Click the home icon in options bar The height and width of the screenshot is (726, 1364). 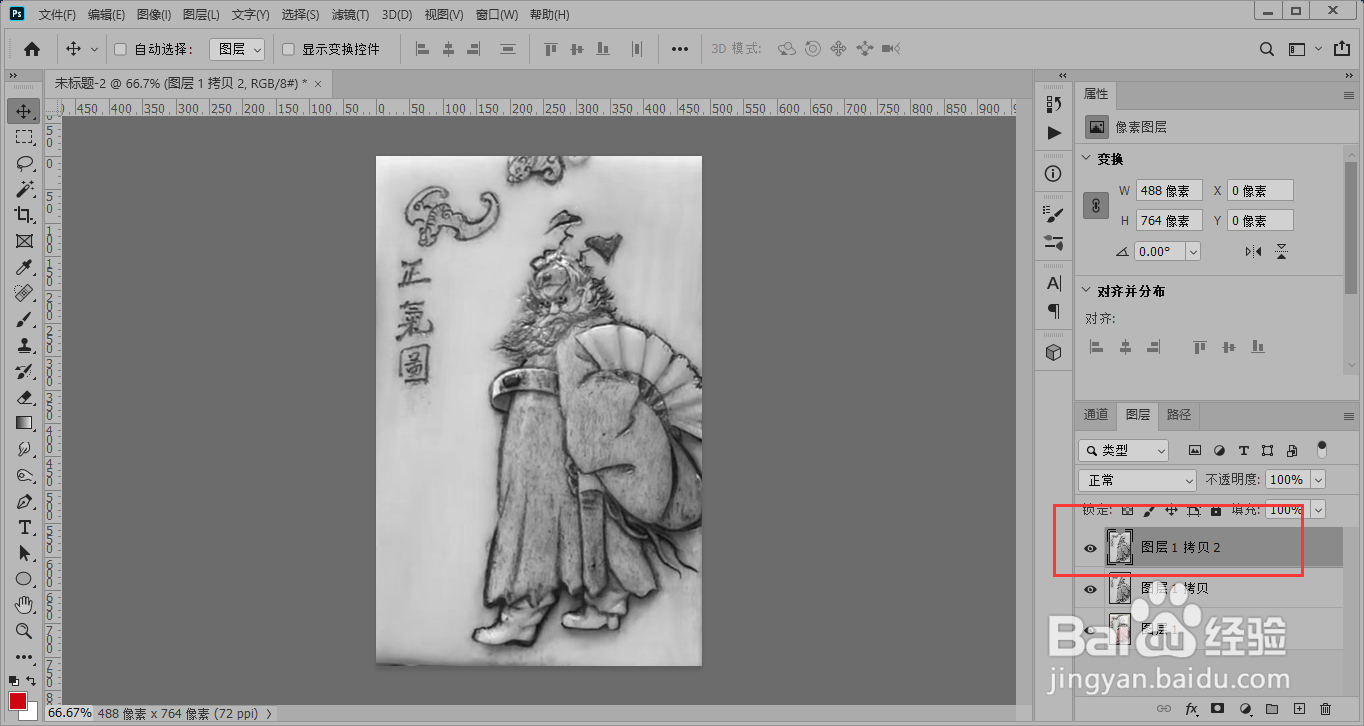[x=32, y=49]
